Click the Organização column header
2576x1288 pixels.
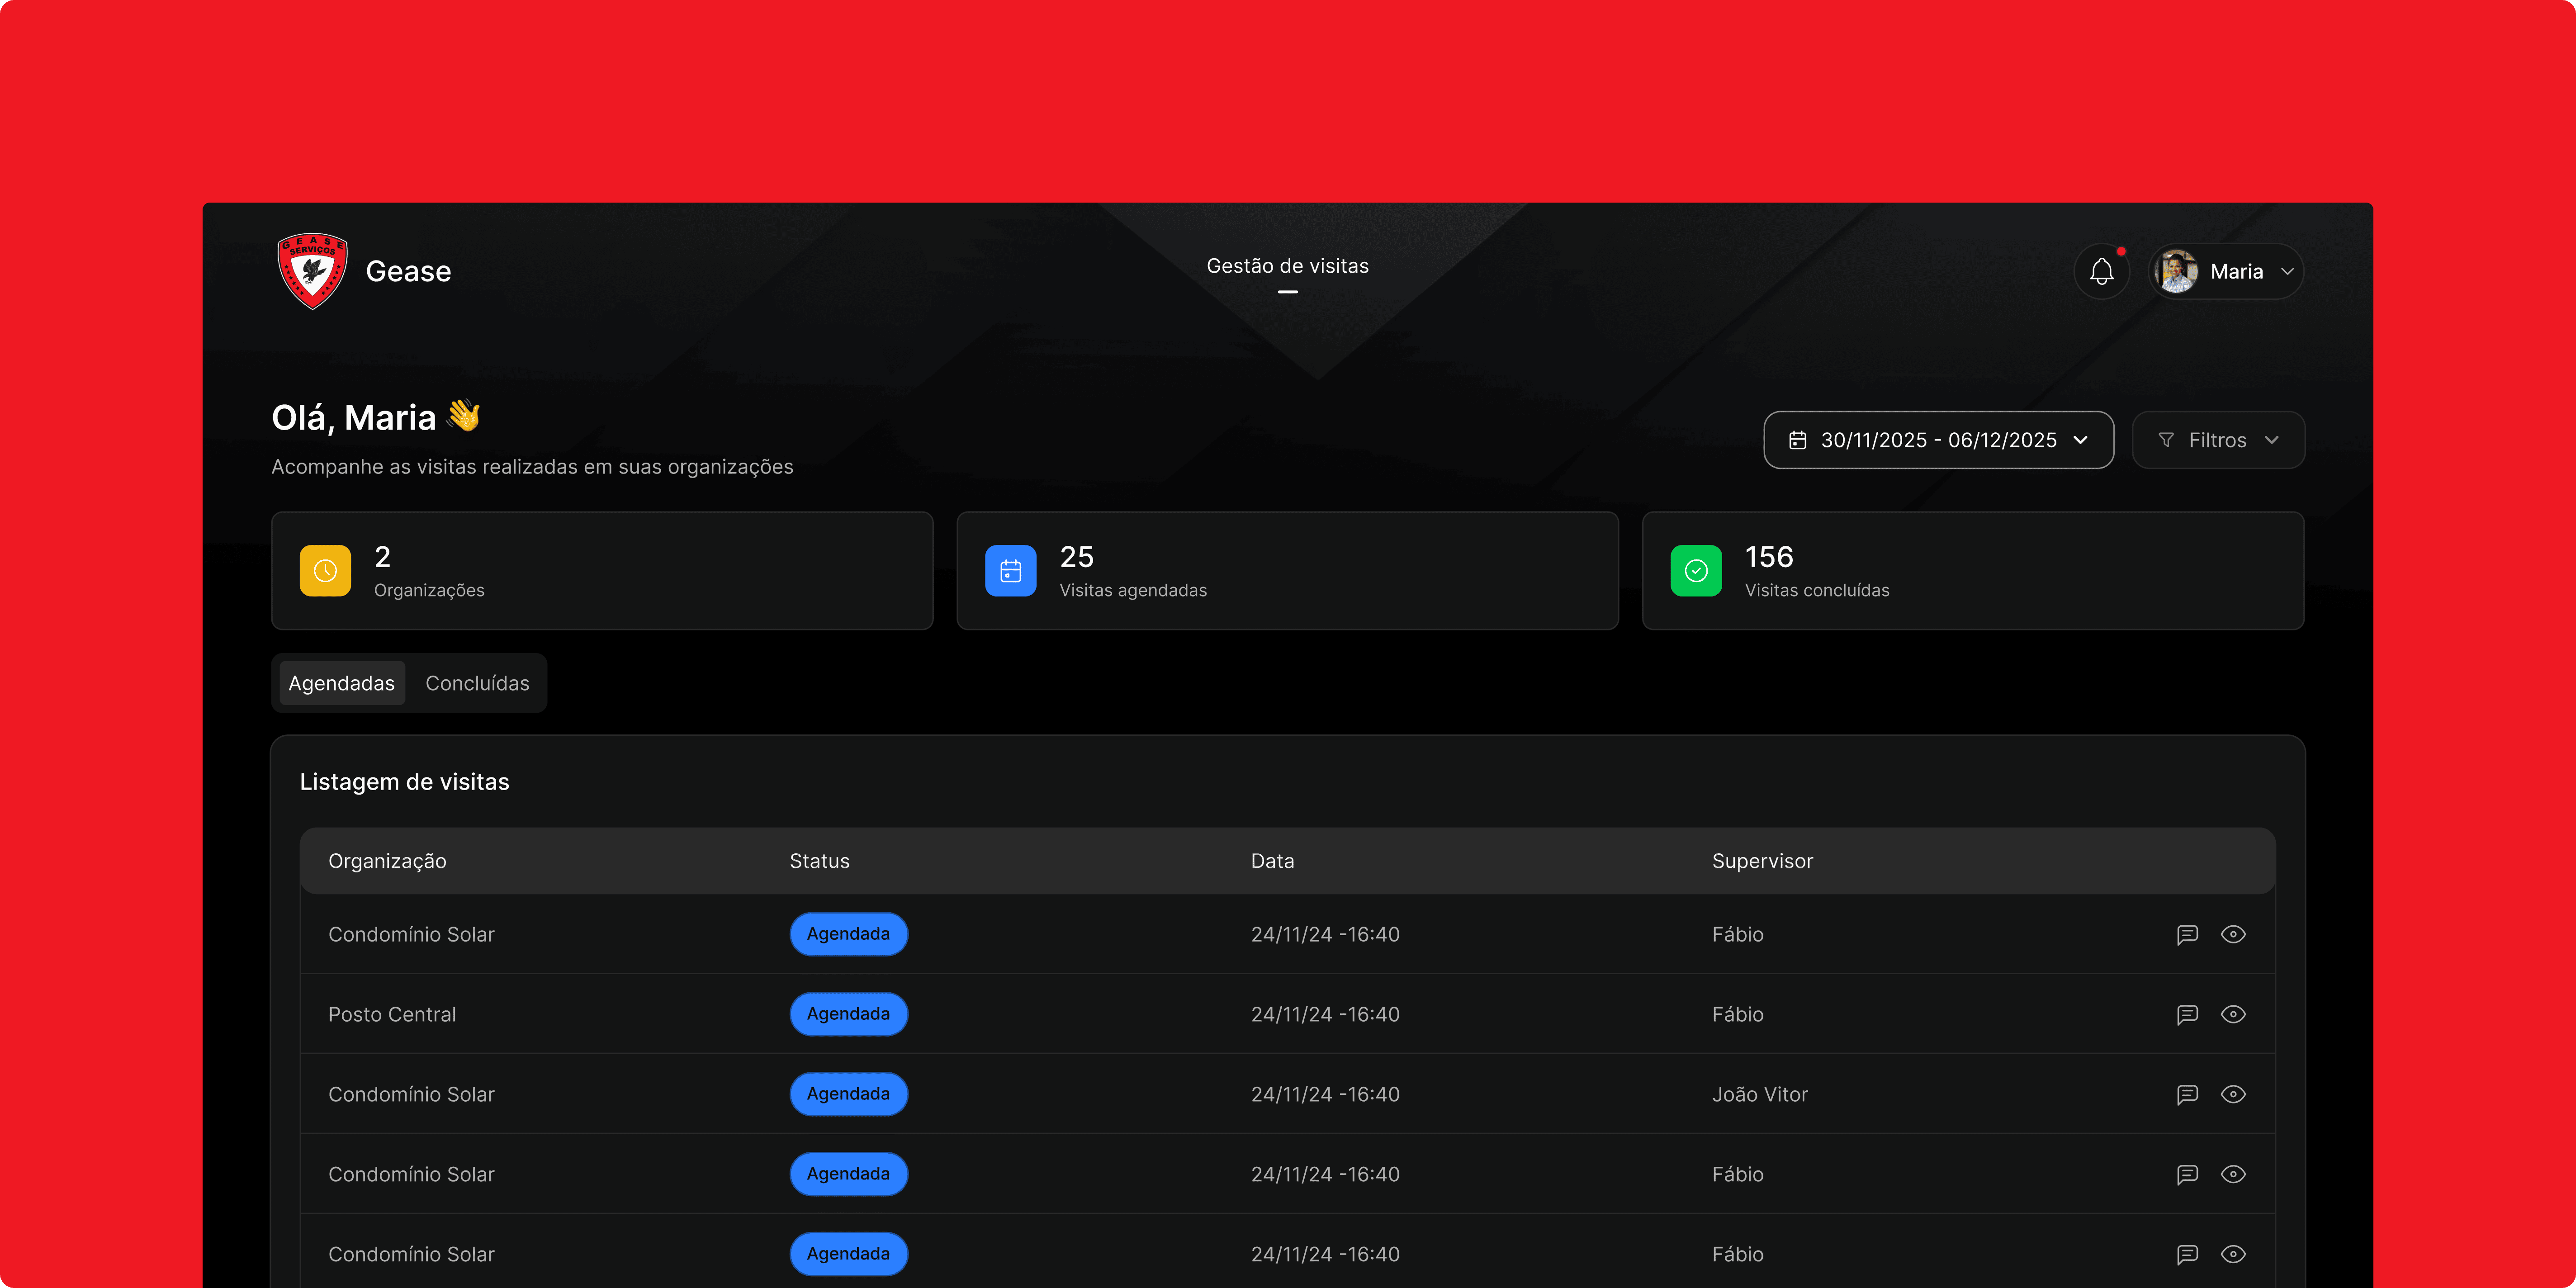pos(387,861)
